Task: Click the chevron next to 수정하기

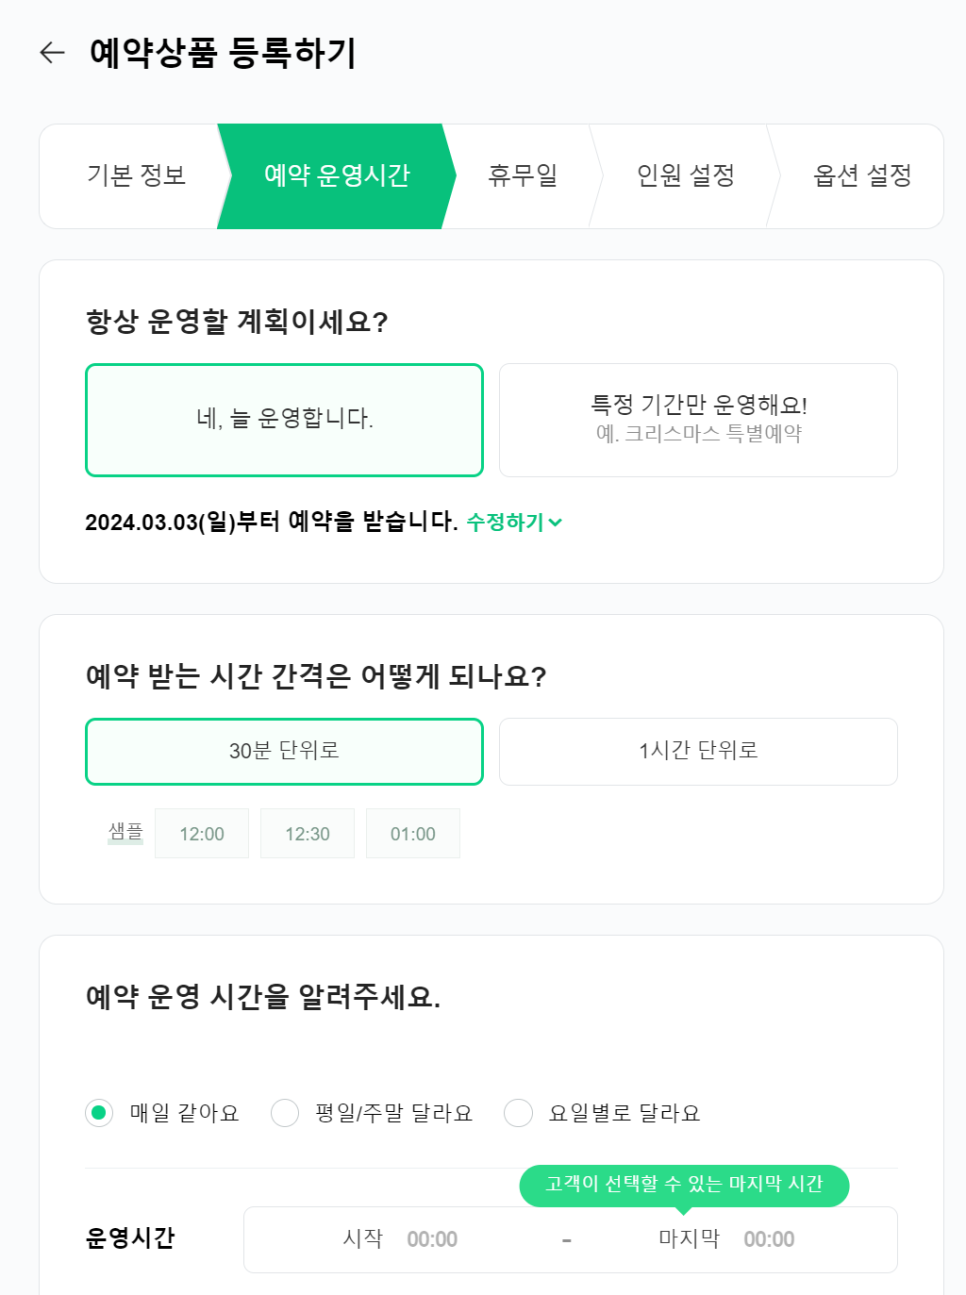Action: (x=556, y=522)
